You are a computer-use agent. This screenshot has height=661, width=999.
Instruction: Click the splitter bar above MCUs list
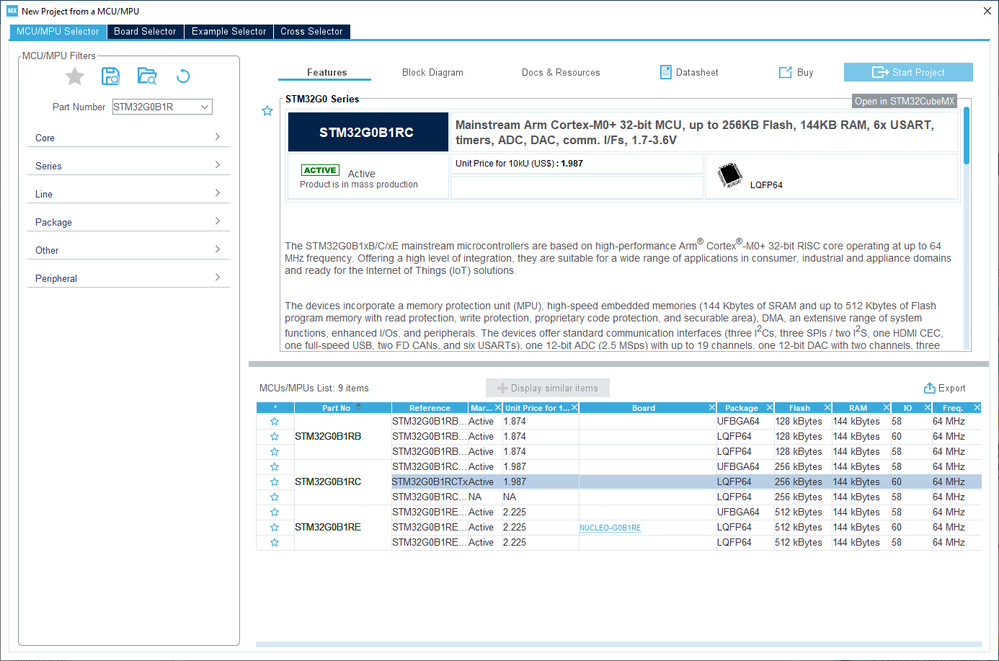click(618, 365)
